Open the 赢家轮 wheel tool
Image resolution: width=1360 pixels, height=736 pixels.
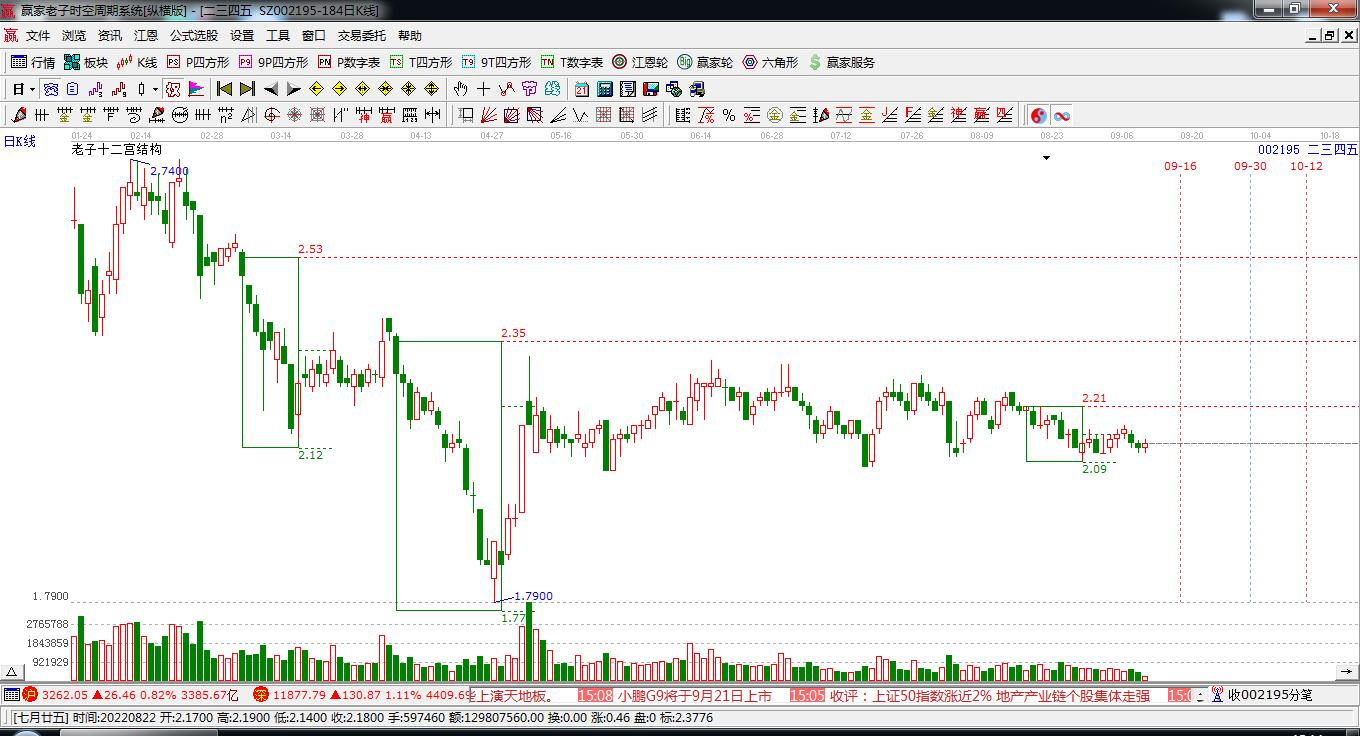[705, 62]
